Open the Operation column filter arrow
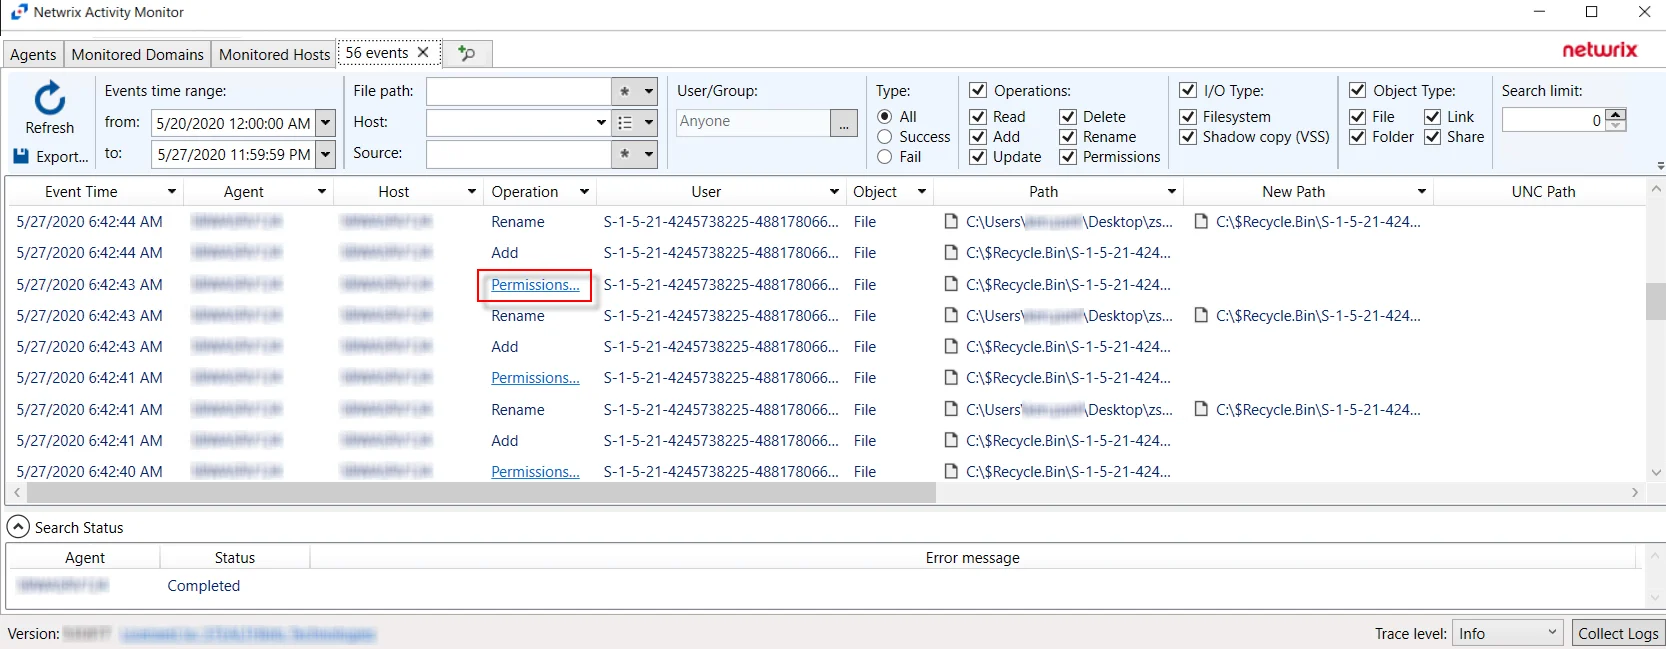The image size is (1666, 649). 584,192
